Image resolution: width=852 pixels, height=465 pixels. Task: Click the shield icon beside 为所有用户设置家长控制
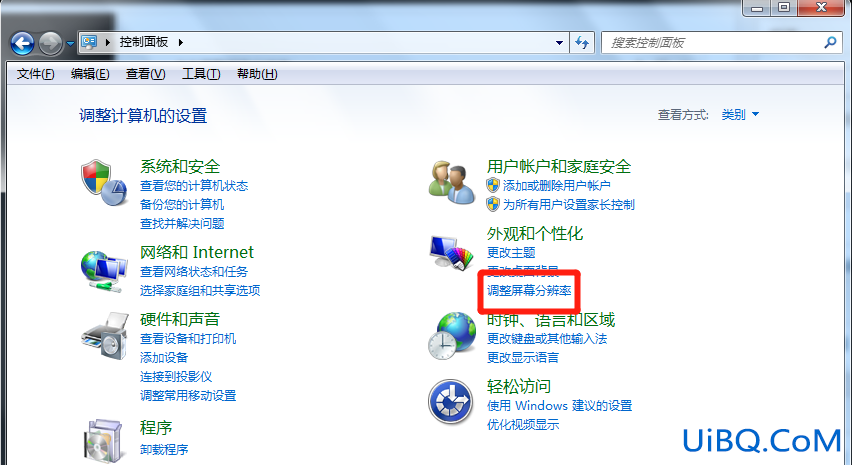coord(493,204)
